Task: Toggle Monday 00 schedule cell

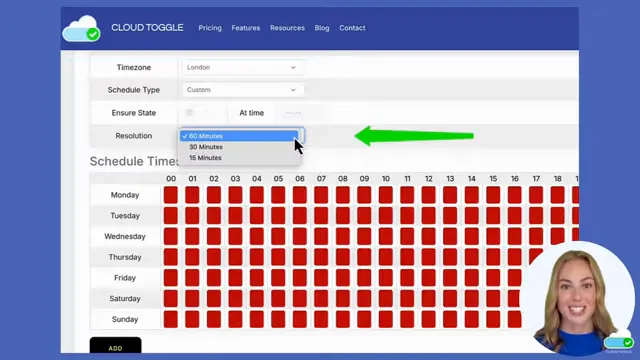Action: coord(171,195)
